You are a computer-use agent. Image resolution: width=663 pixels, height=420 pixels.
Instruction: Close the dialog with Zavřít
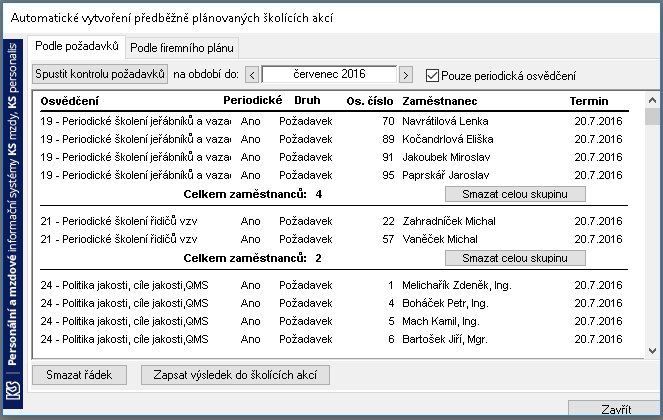click(x=616, y=409)
